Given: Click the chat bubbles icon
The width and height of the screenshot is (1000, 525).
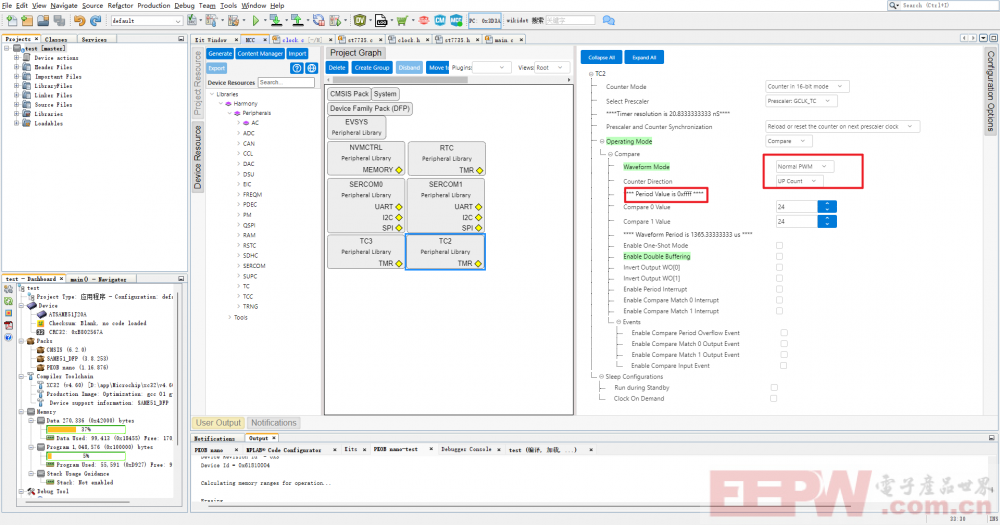Looking at the screenshot, I should click(x=608, y=20).
